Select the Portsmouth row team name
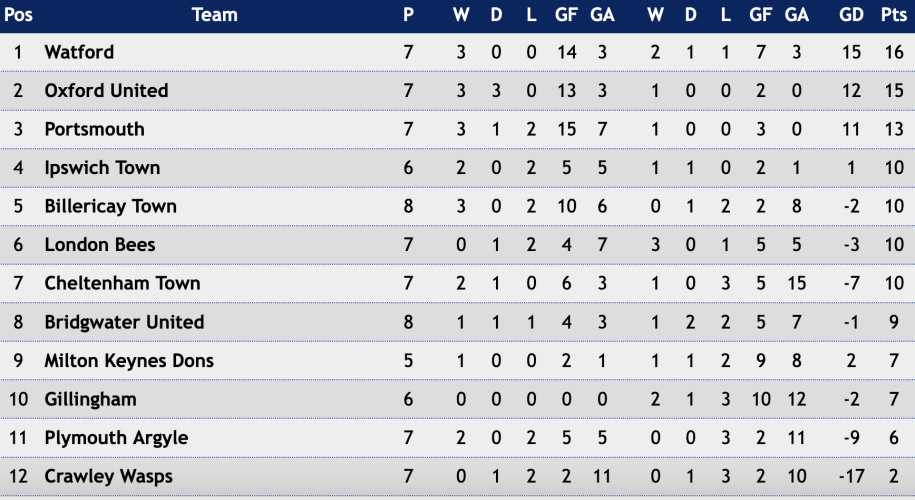915x500 pixels. (x=95, y=129)
